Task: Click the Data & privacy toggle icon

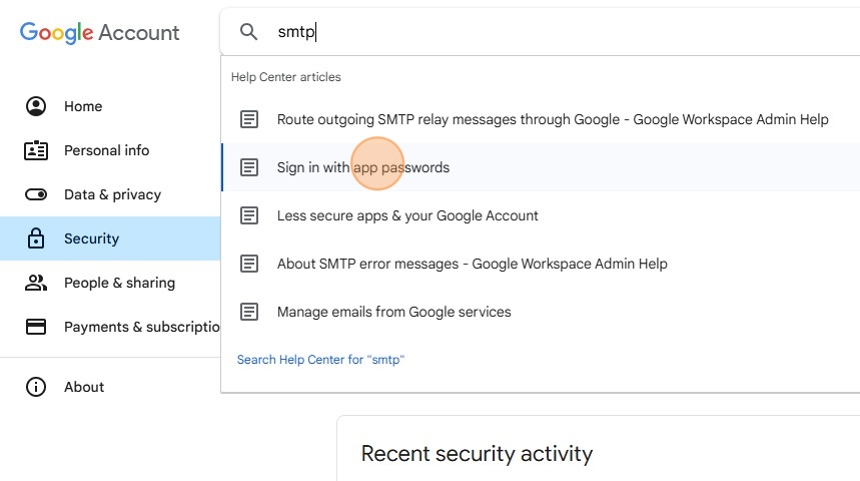Action: click(36, 194)
